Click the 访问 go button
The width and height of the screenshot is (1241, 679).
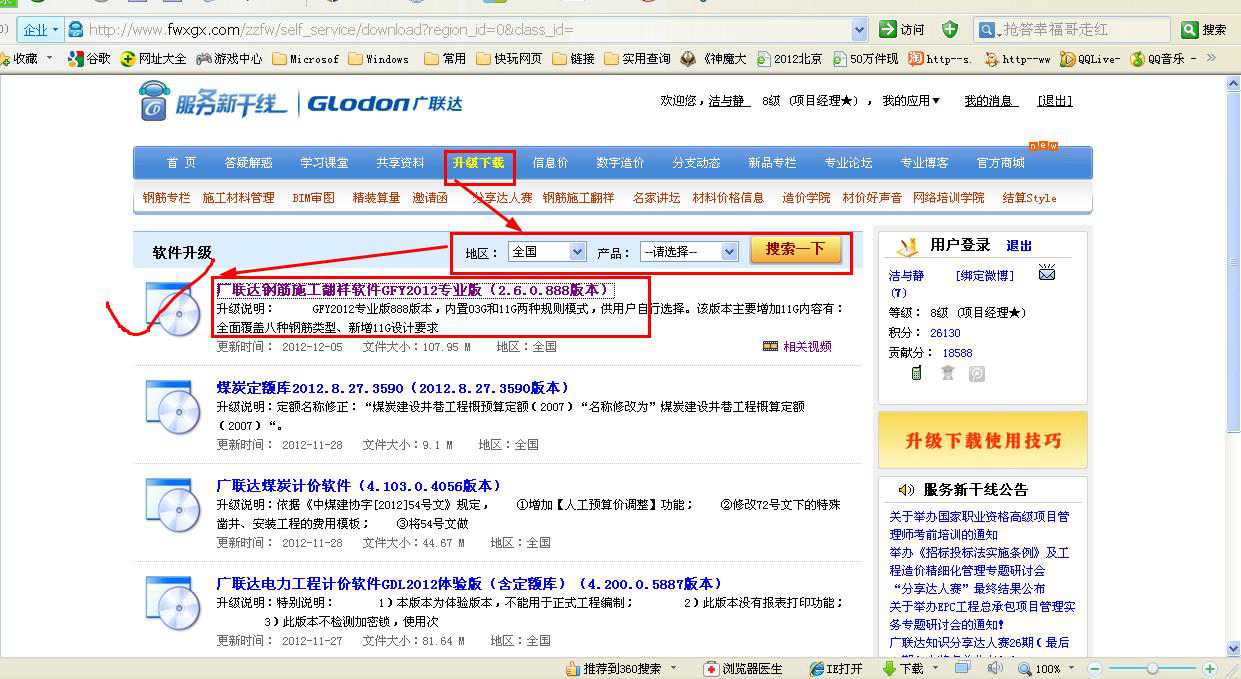(x=903, y=30)
